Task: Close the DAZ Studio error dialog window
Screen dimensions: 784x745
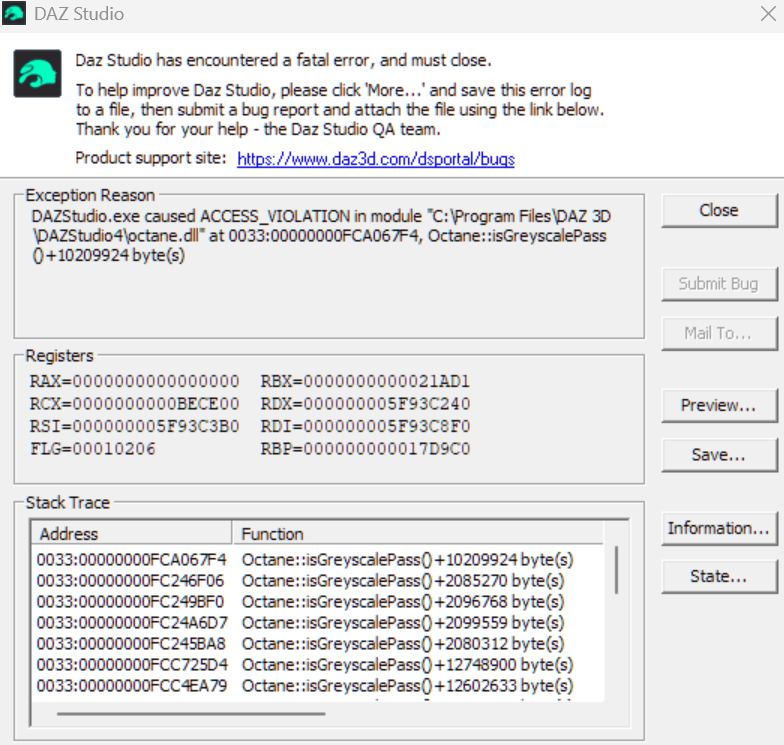Action: (768, 14)
